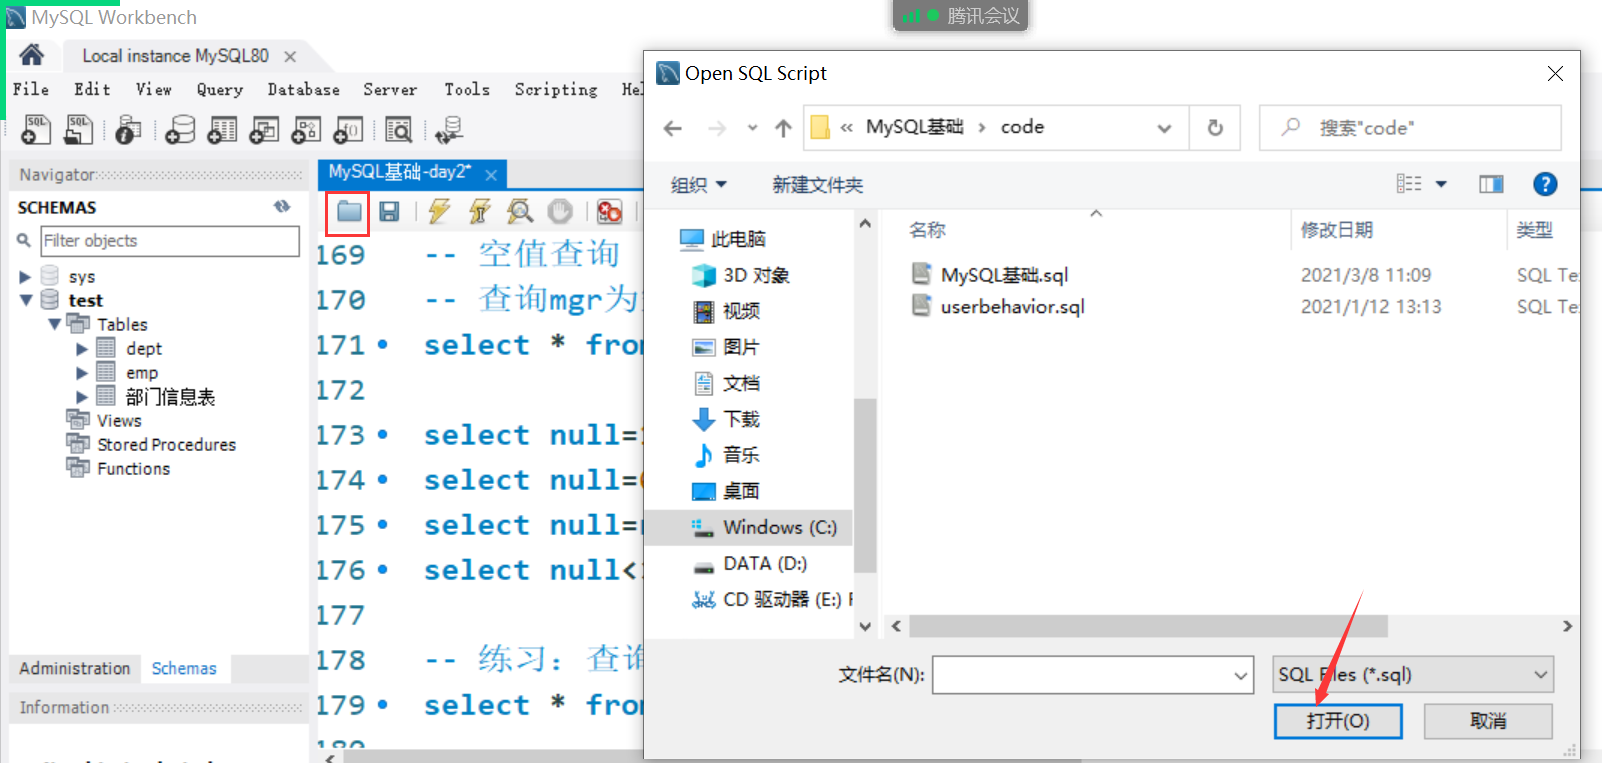Select the userbehavior.sql file

click(1012, 307)
